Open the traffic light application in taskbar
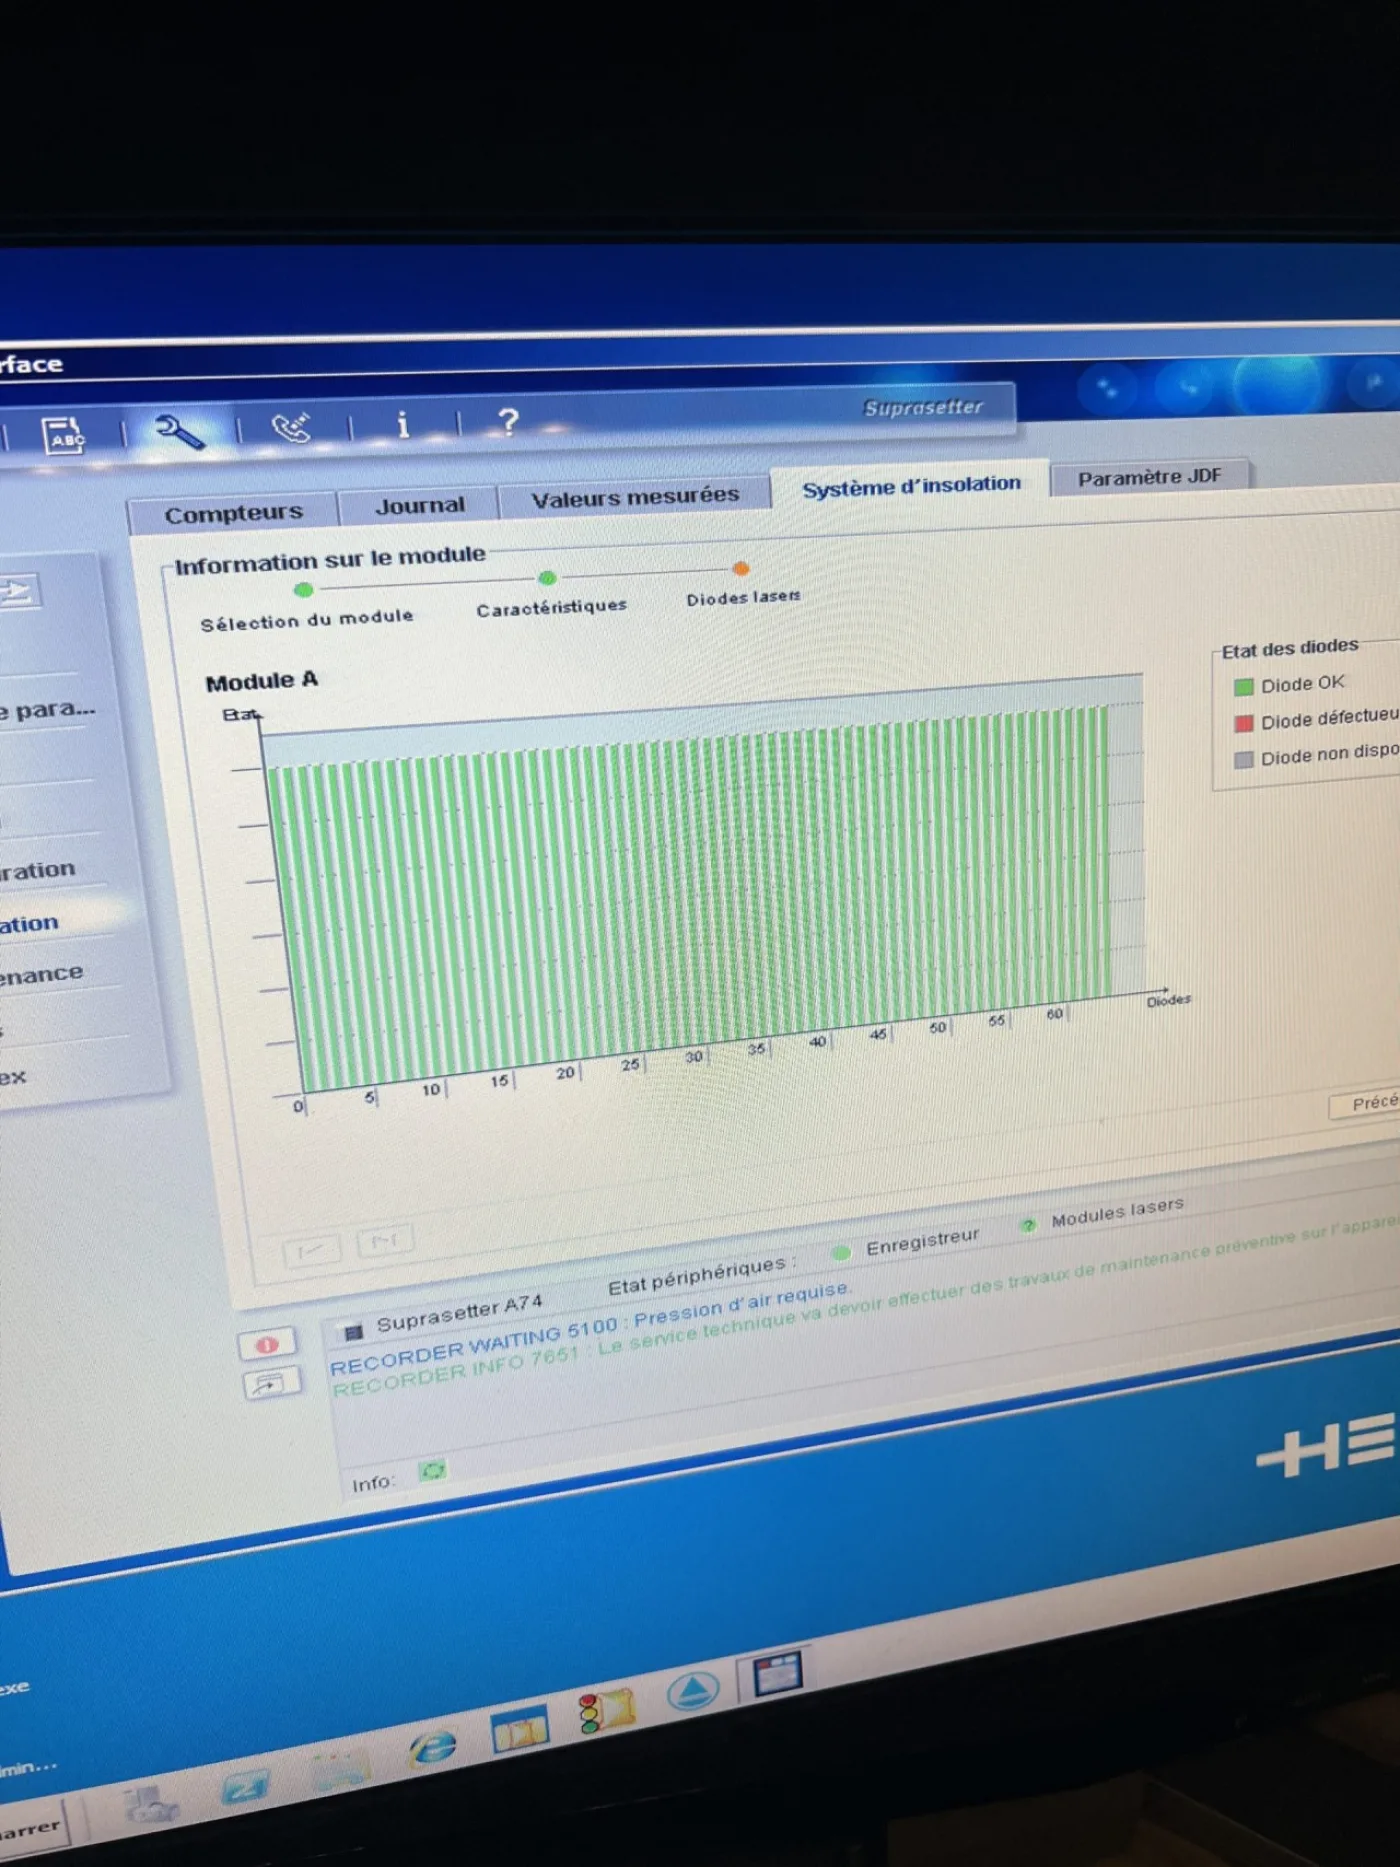The image size is (1400, 1867). (607, 1712)
